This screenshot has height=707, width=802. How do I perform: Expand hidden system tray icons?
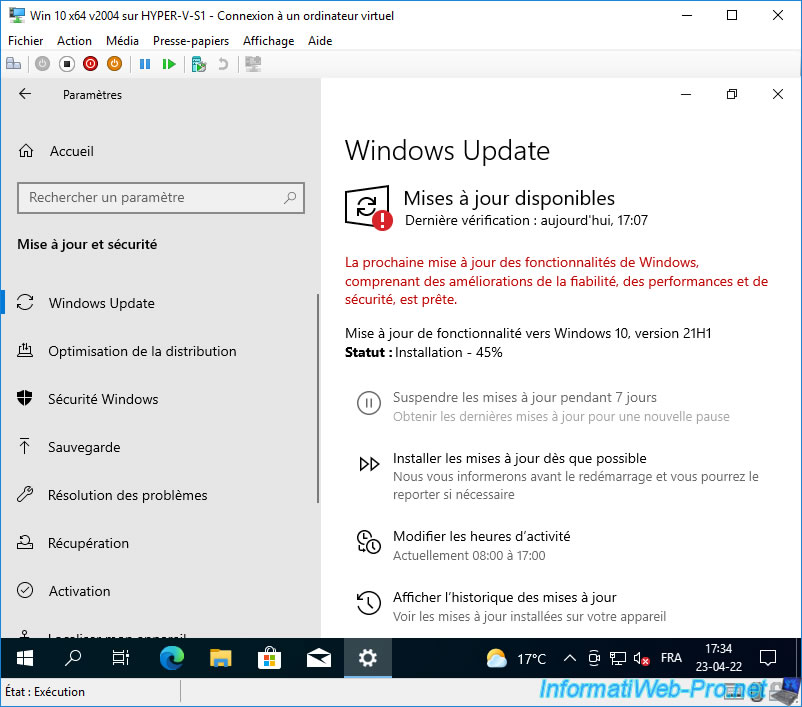click(x=569, y=658)
